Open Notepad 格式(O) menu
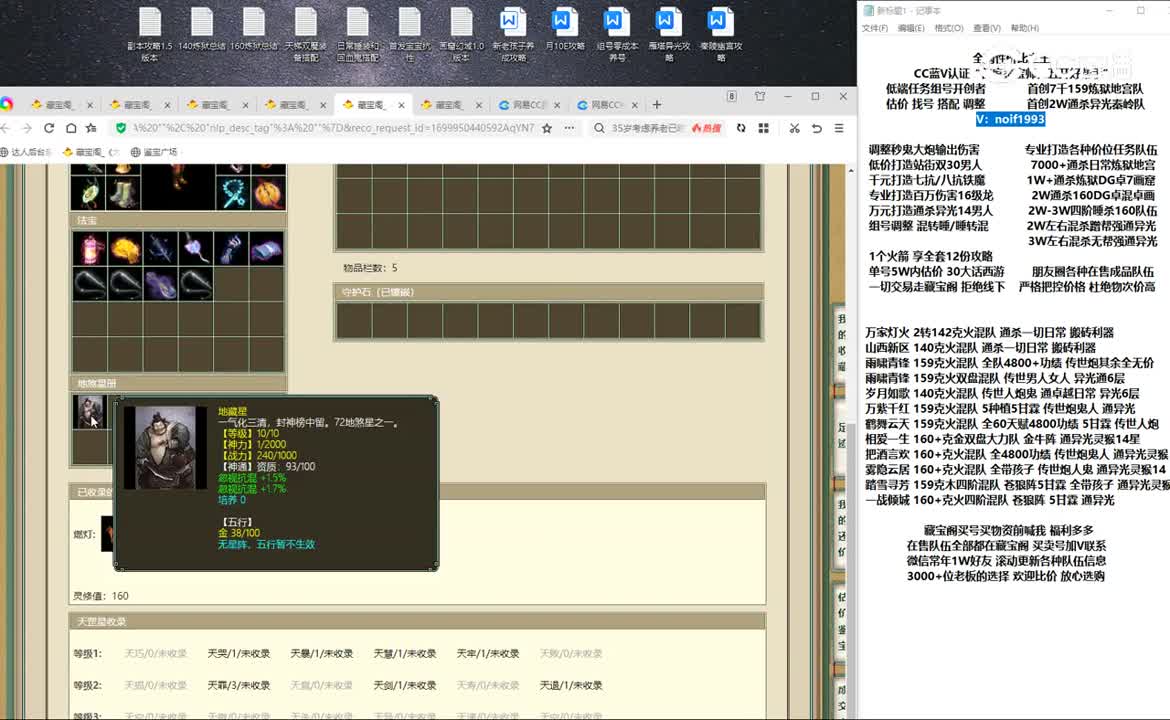 (948, 28)
